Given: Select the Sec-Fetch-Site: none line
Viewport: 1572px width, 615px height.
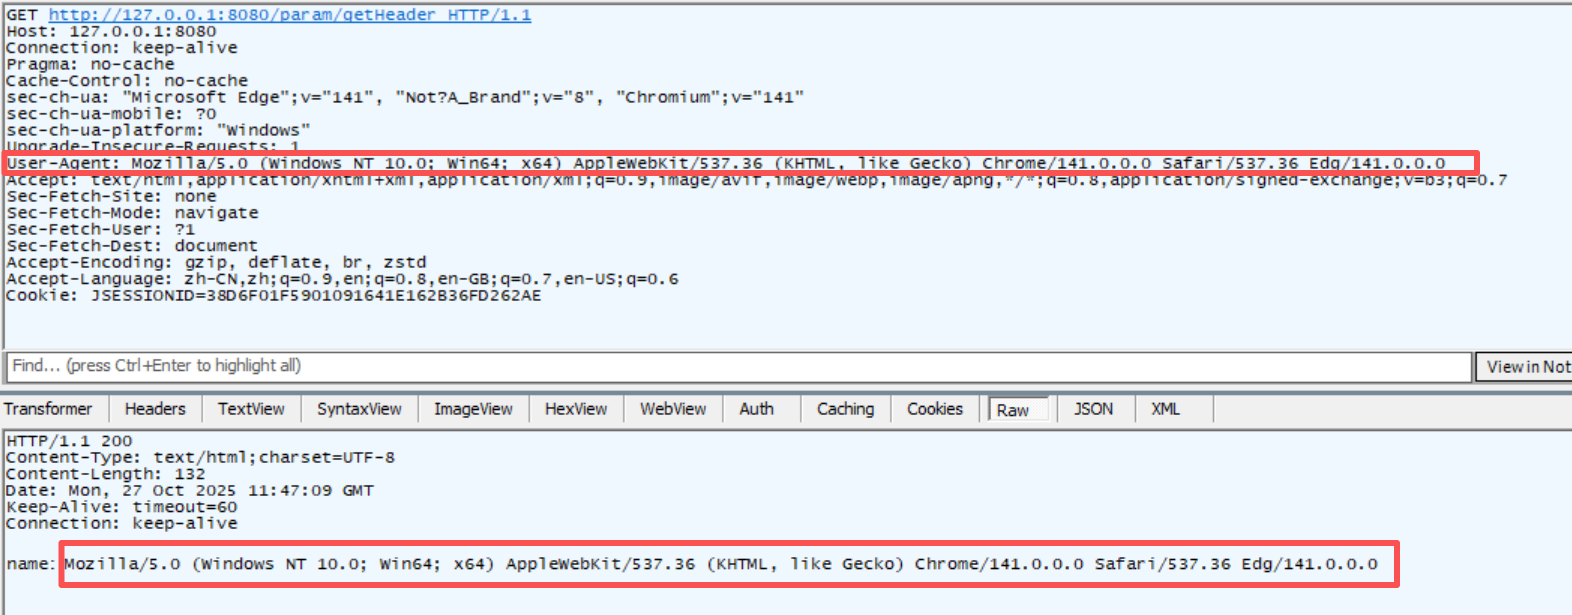Looking at the screenshot, I should (x=111, y=196).
